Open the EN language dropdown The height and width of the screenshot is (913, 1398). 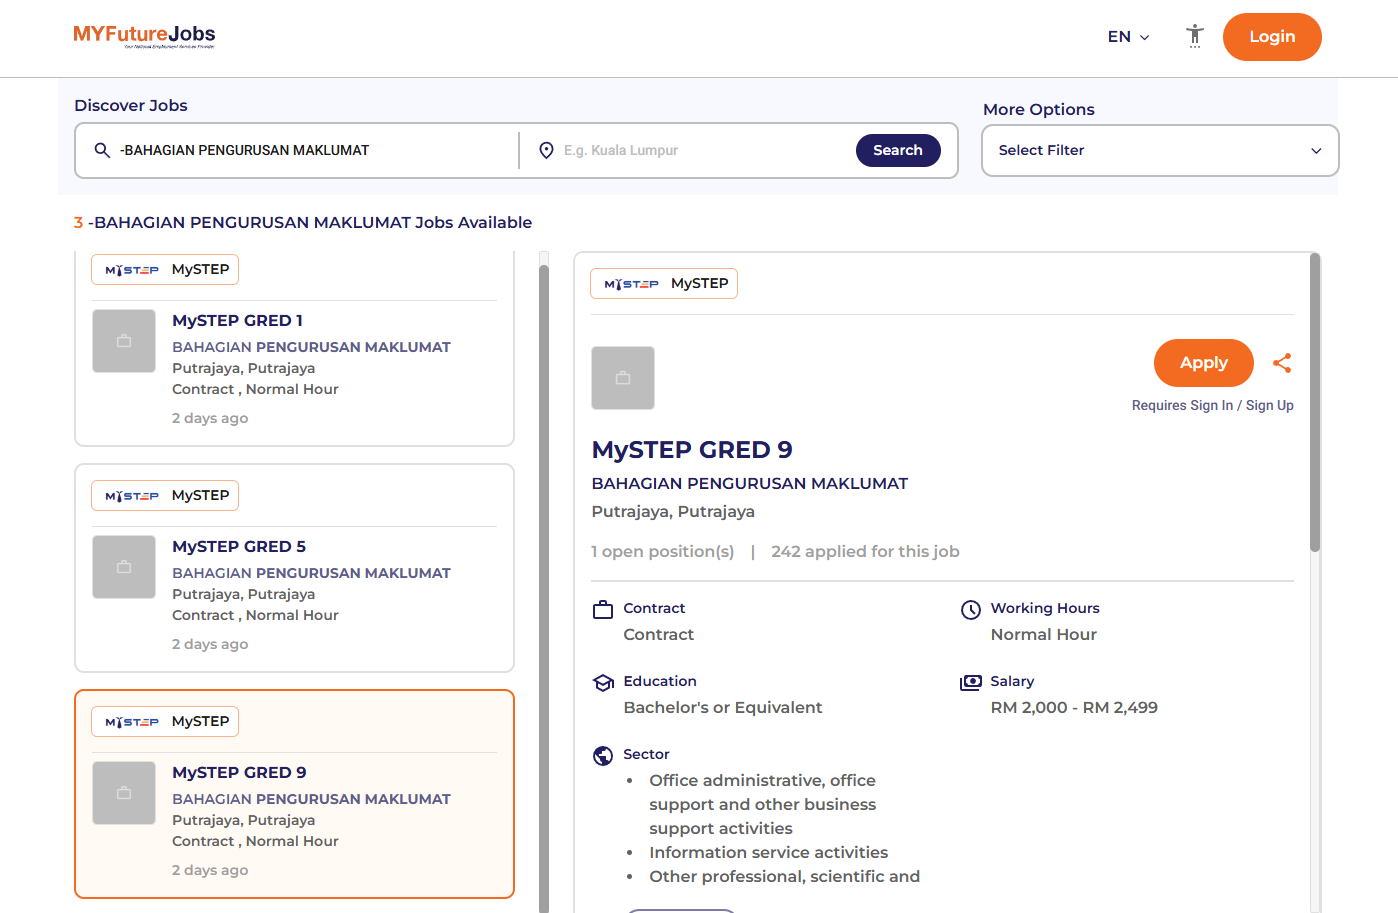coord(1128,37)
